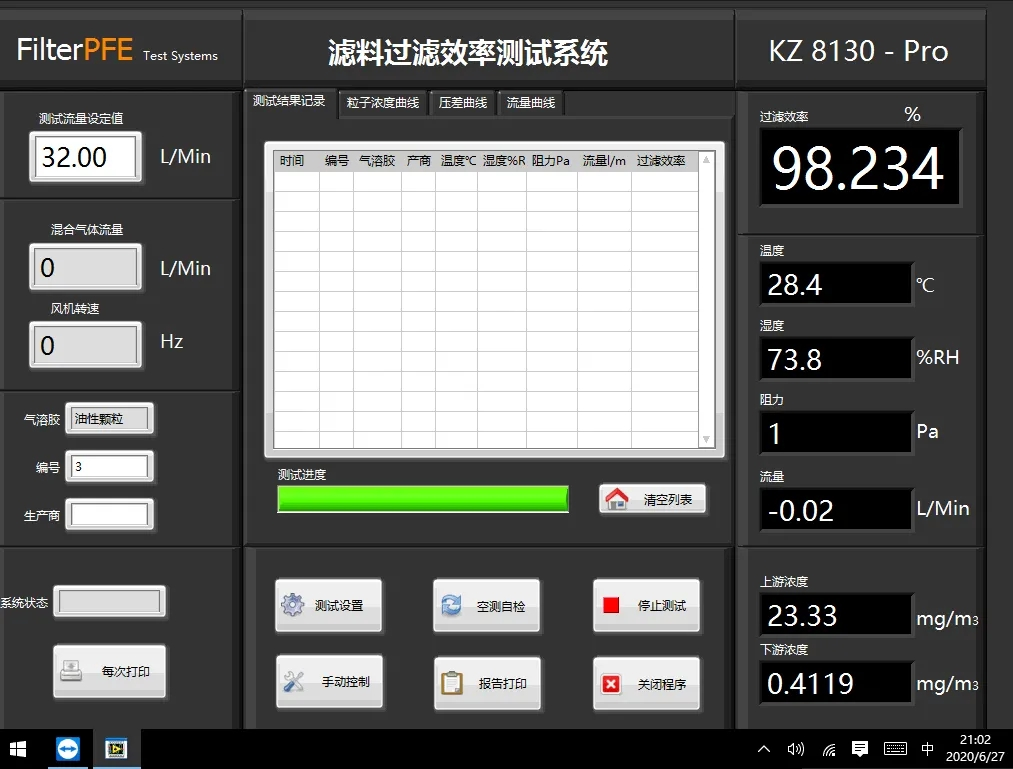Screen dimensions: 1013x769
Task: Switch the 中 input method indicator
Action: [927, 749]
